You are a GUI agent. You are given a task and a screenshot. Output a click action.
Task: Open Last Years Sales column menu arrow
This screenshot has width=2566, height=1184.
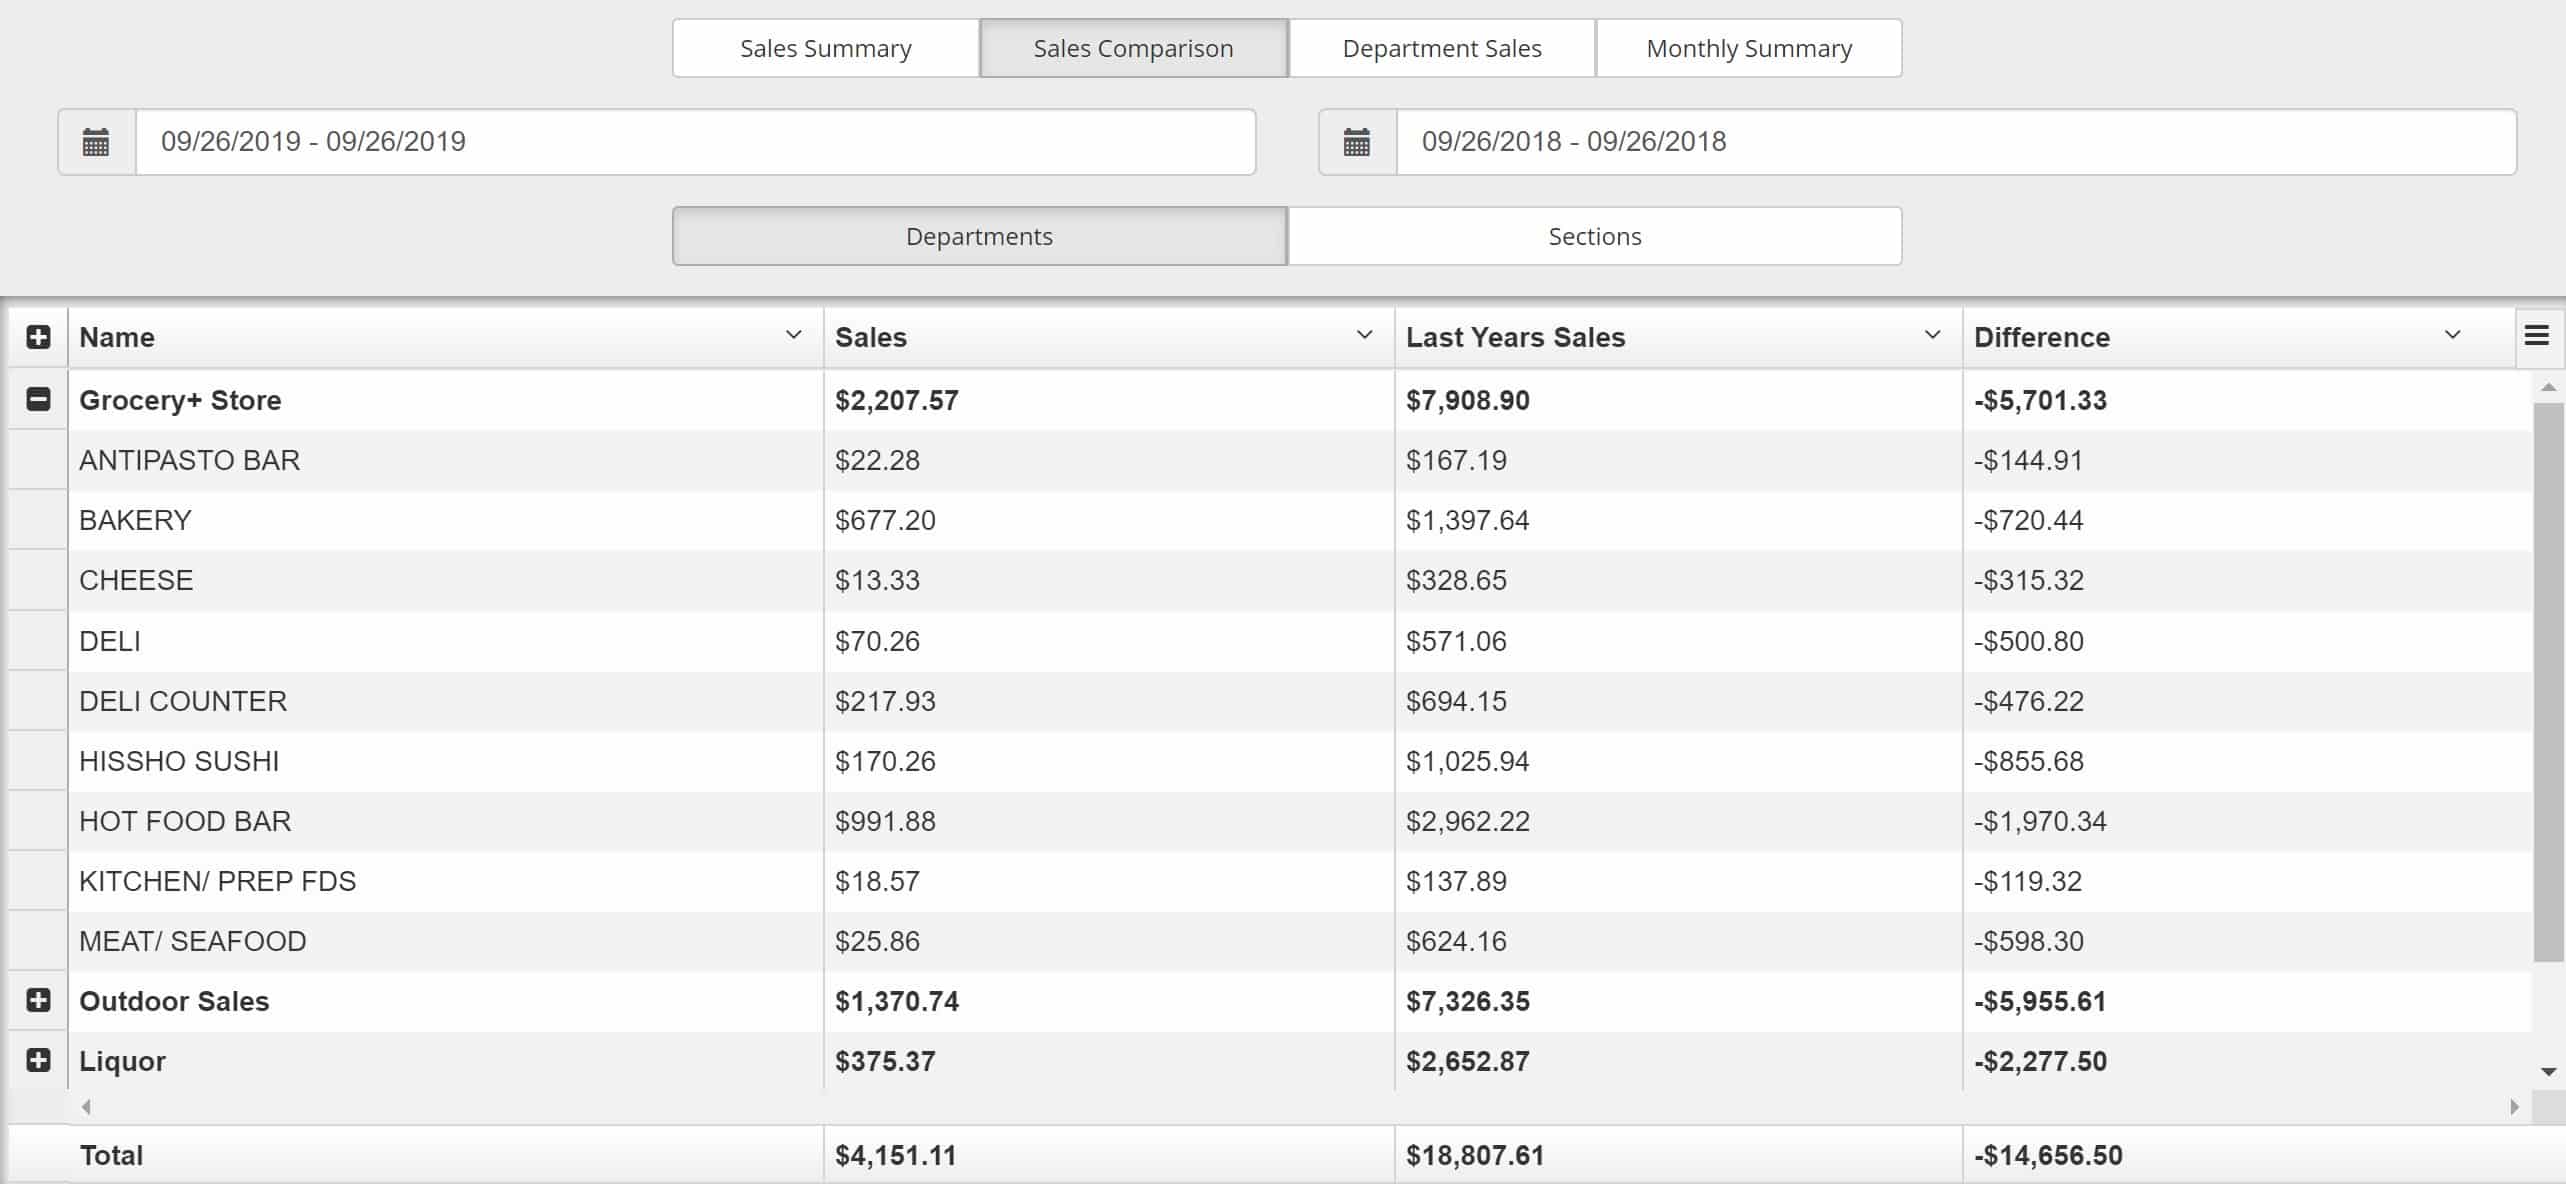pos(1932,335)
